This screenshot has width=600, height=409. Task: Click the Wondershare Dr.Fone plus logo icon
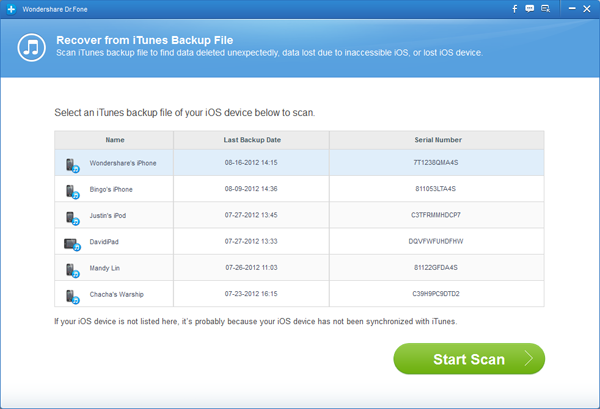click(11, 9)
